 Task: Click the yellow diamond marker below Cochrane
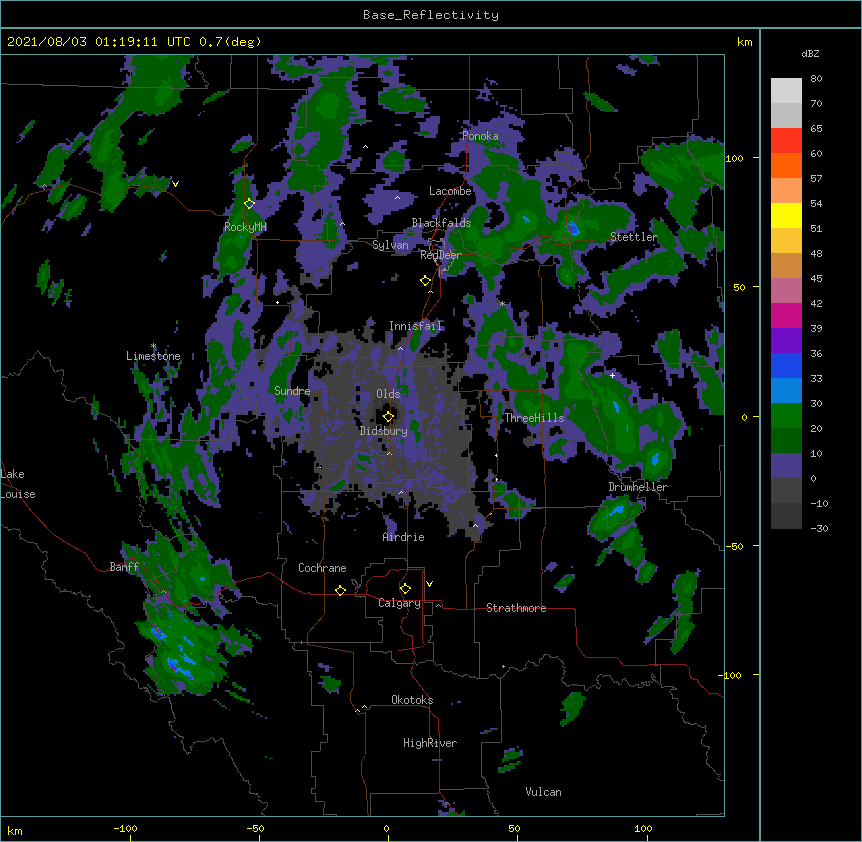coord(340,590)
